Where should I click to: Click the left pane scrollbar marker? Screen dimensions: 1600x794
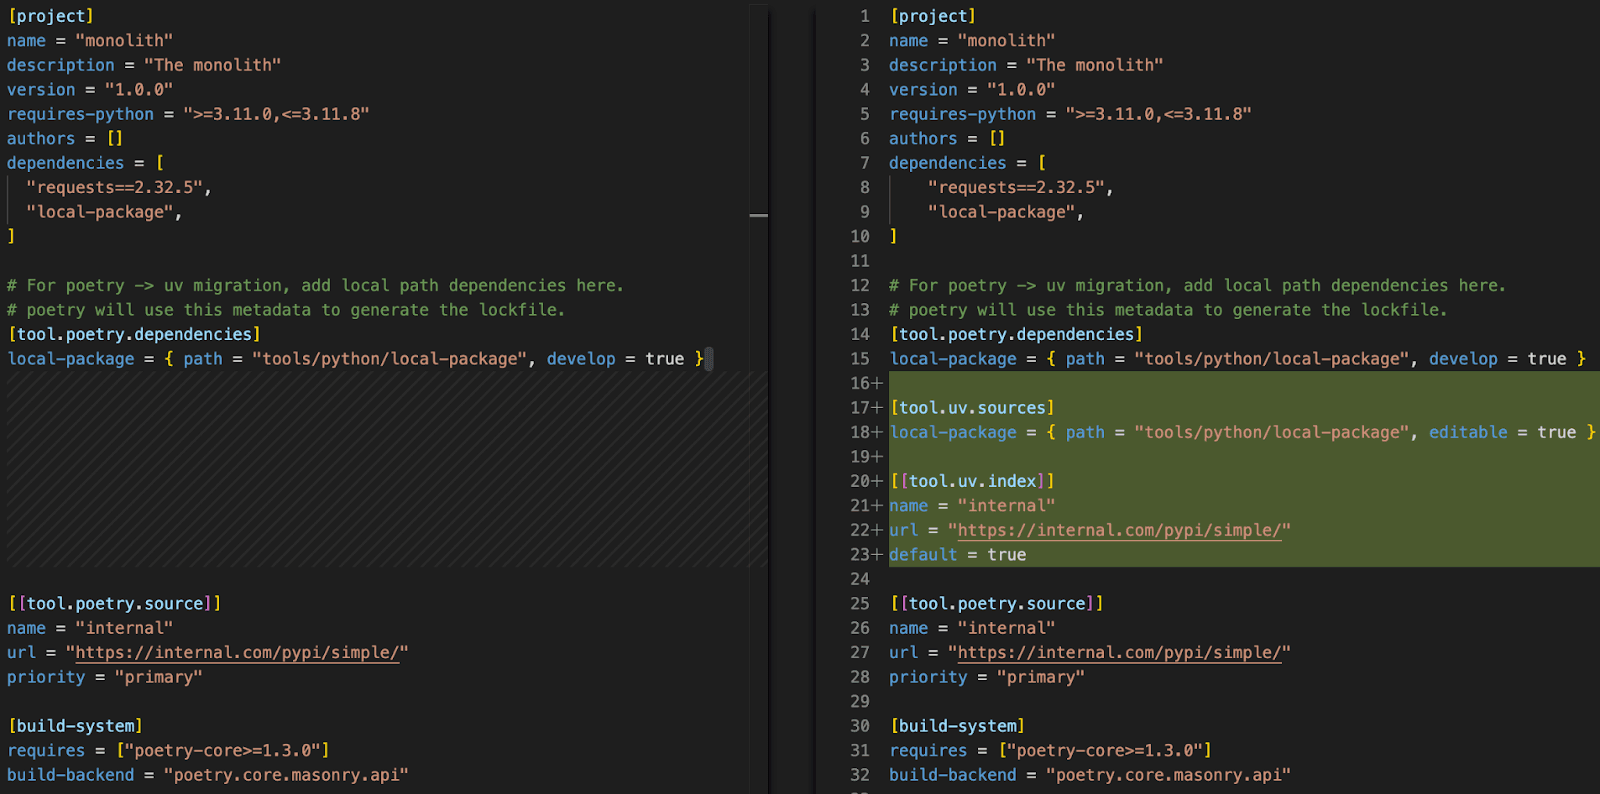click(759, 215)
